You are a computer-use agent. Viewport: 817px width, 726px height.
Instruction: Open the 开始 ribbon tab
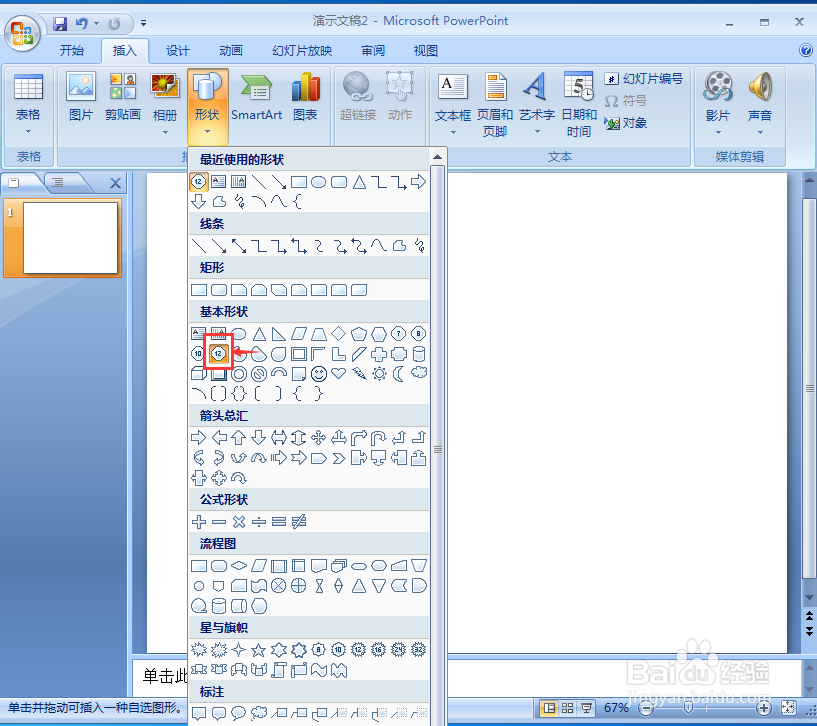(x=71, y=51)
